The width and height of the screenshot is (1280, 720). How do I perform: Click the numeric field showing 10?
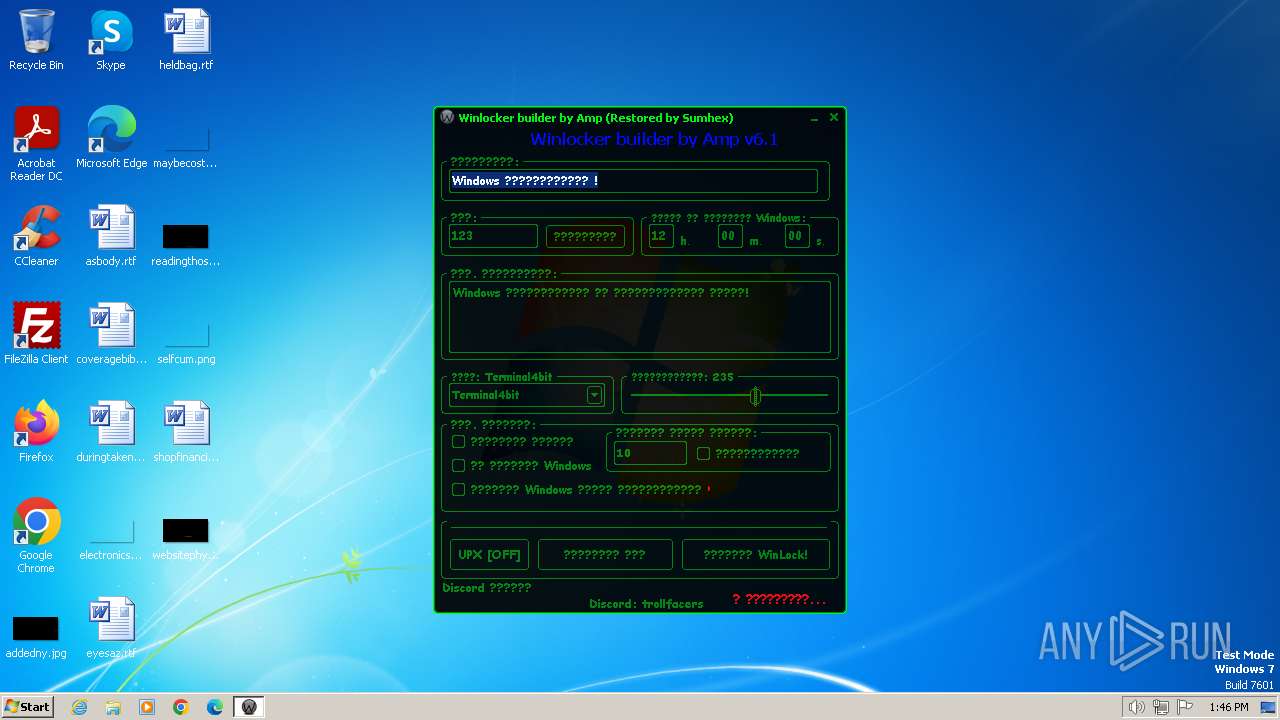(650, 453)
